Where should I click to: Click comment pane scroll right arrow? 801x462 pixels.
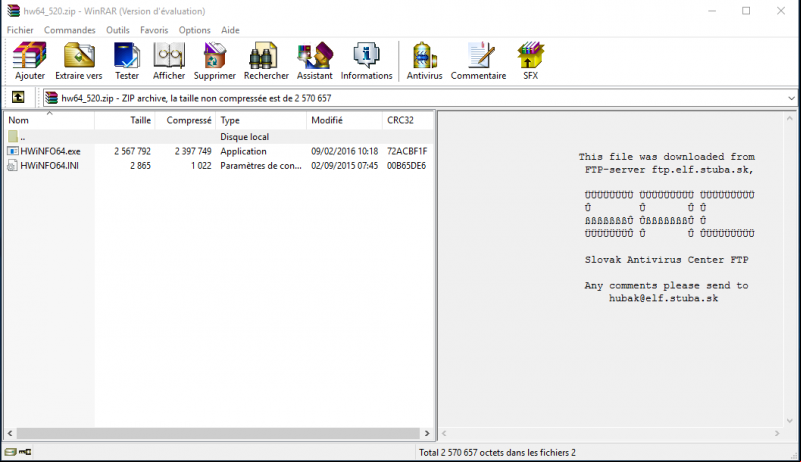pos(777,433)
